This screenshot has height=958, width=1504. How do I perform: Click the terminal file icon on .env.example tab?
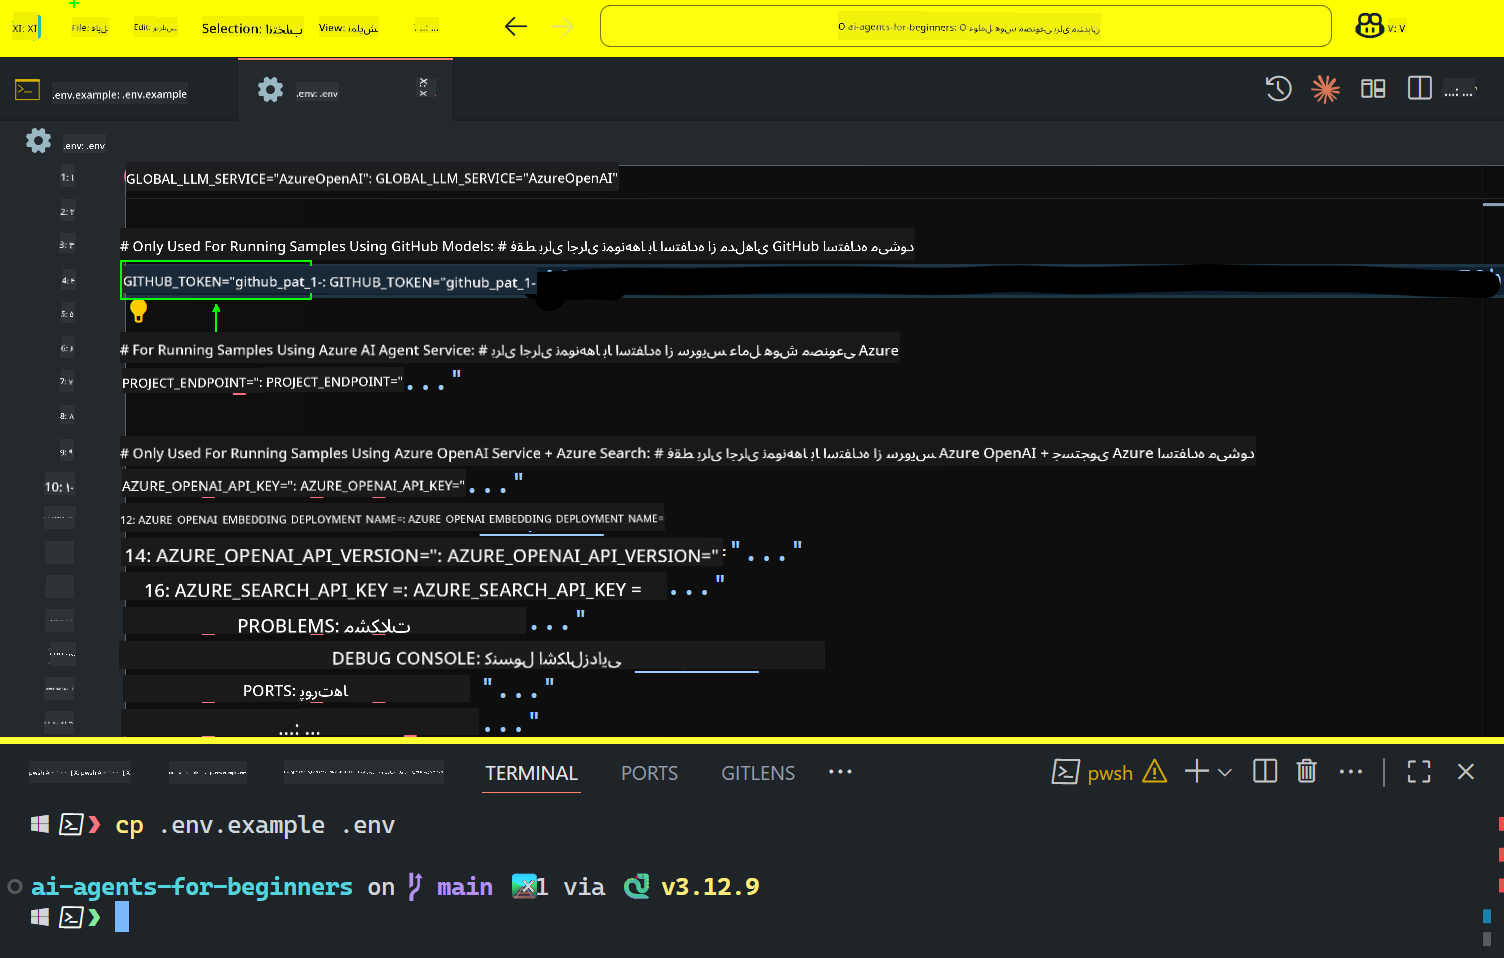27,90
